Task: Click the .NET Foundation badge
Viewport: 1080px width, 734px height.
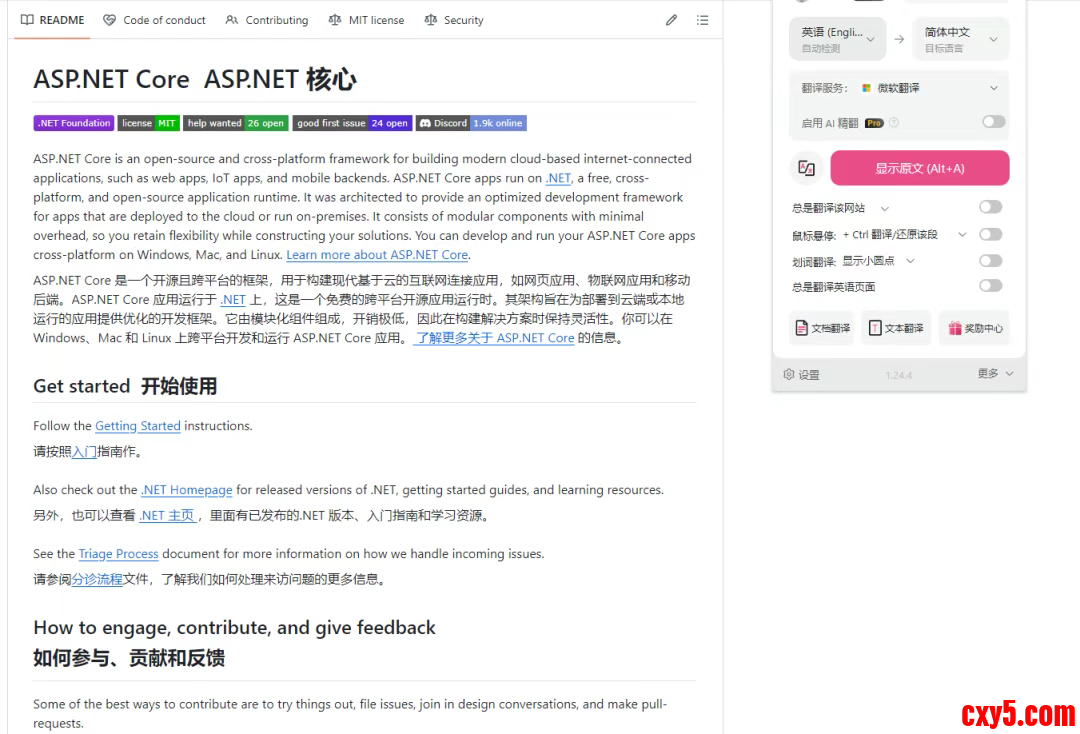Action: [x=74, y=123]
